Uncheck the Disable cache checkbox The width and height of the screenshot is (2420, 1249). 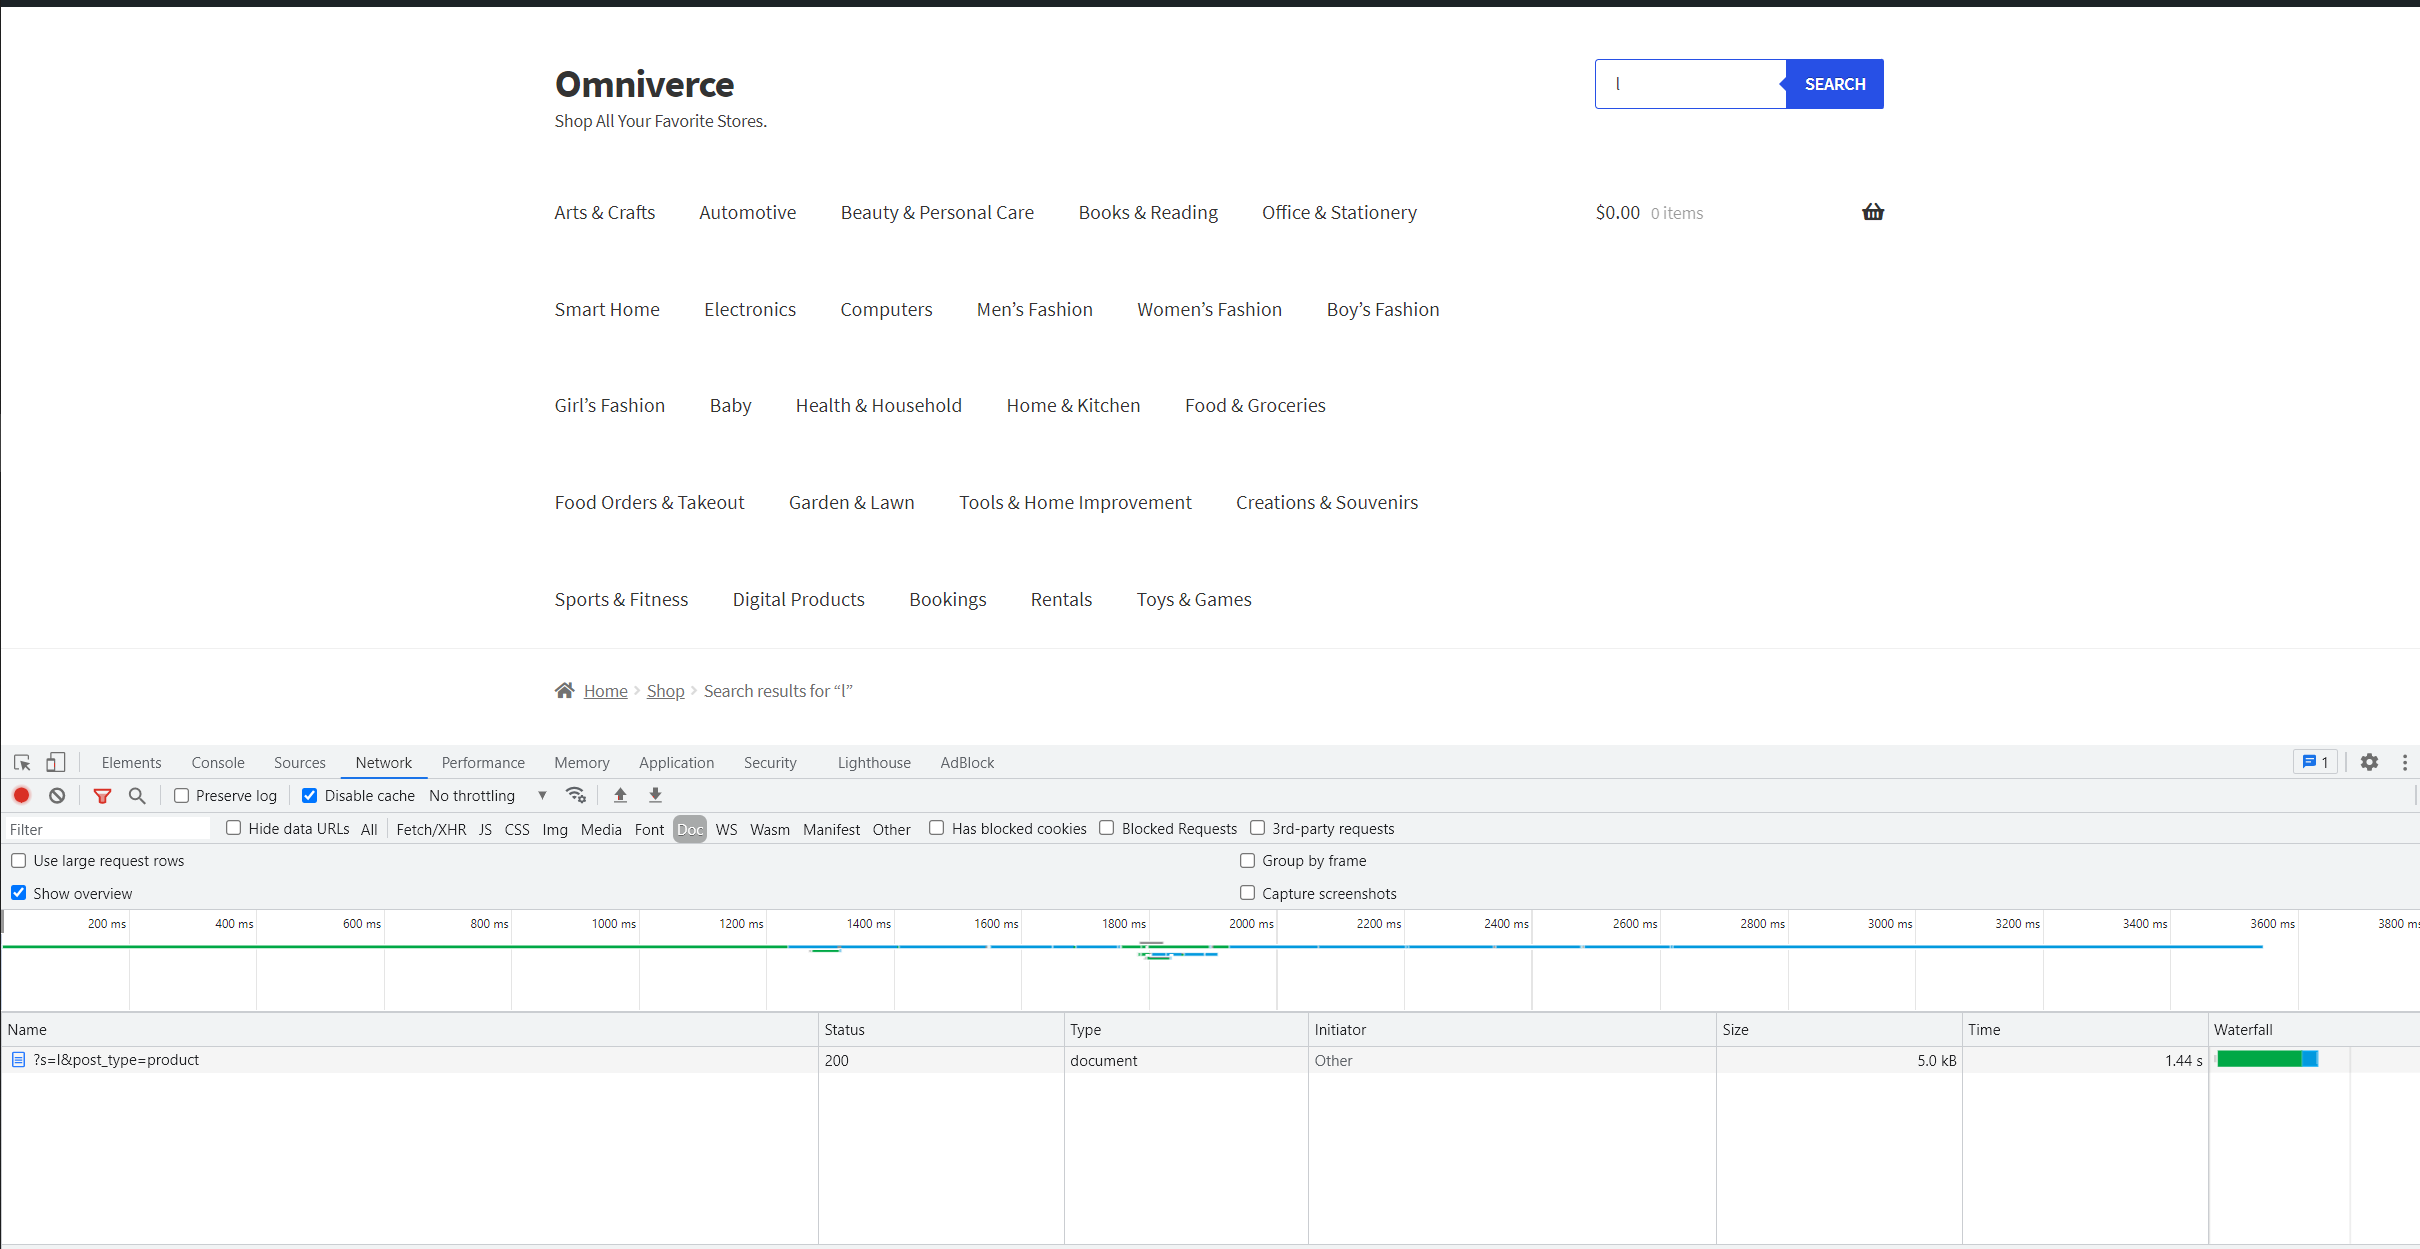click(x=310, y=795)
